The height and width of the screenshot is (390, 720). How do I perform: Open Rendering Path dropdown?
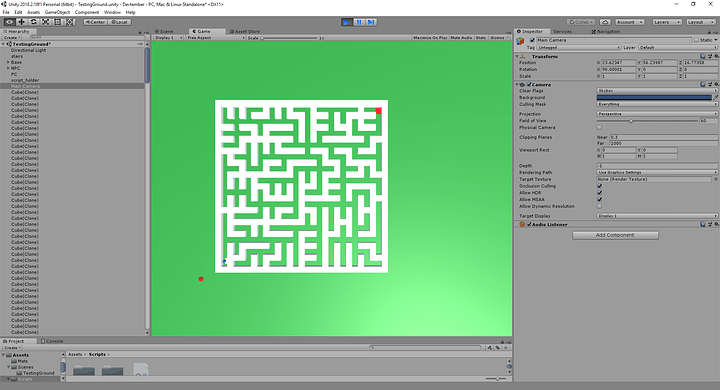click(x=657, y=172)
